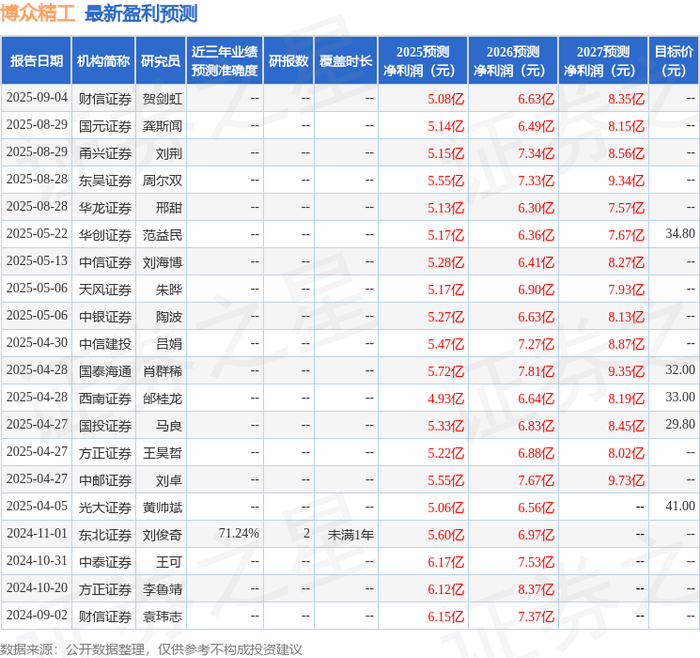This screenshot has width=700, height=658.
Task: Select institution 国投证券
Action: [x=105, y=425]
